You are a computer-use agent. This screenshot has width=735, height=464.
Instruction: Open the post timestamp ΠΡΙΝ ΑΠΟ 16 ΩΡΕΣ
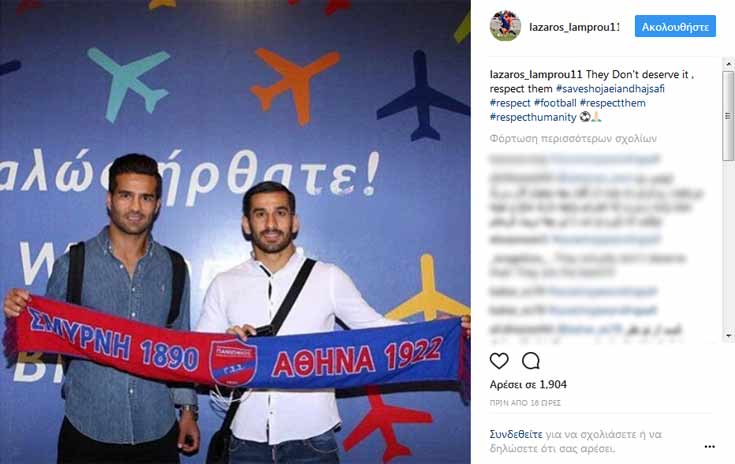525,403
